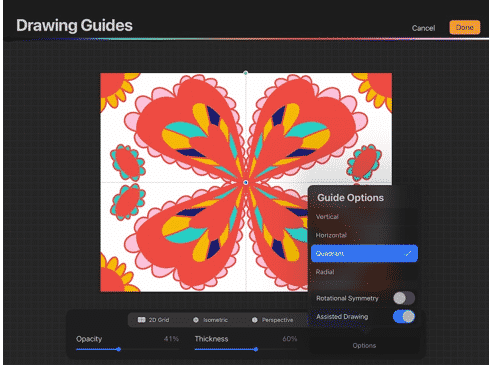This screenshot has height=365, width=497.
Task: Click the Opacity label
Action: (x=89, y=339)
